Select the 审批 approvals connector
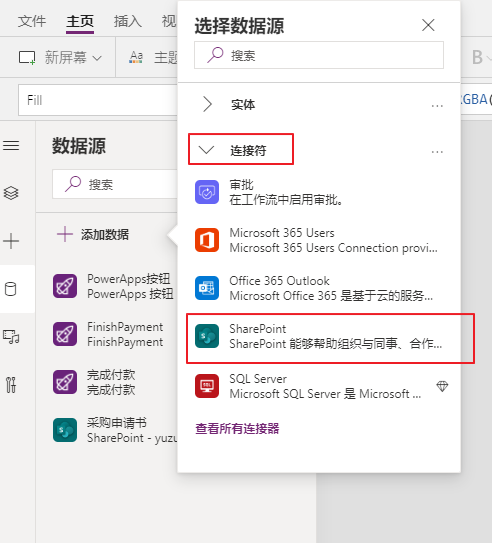The width and height of the screenshot is (492, 543). click(x=319, y=192)
